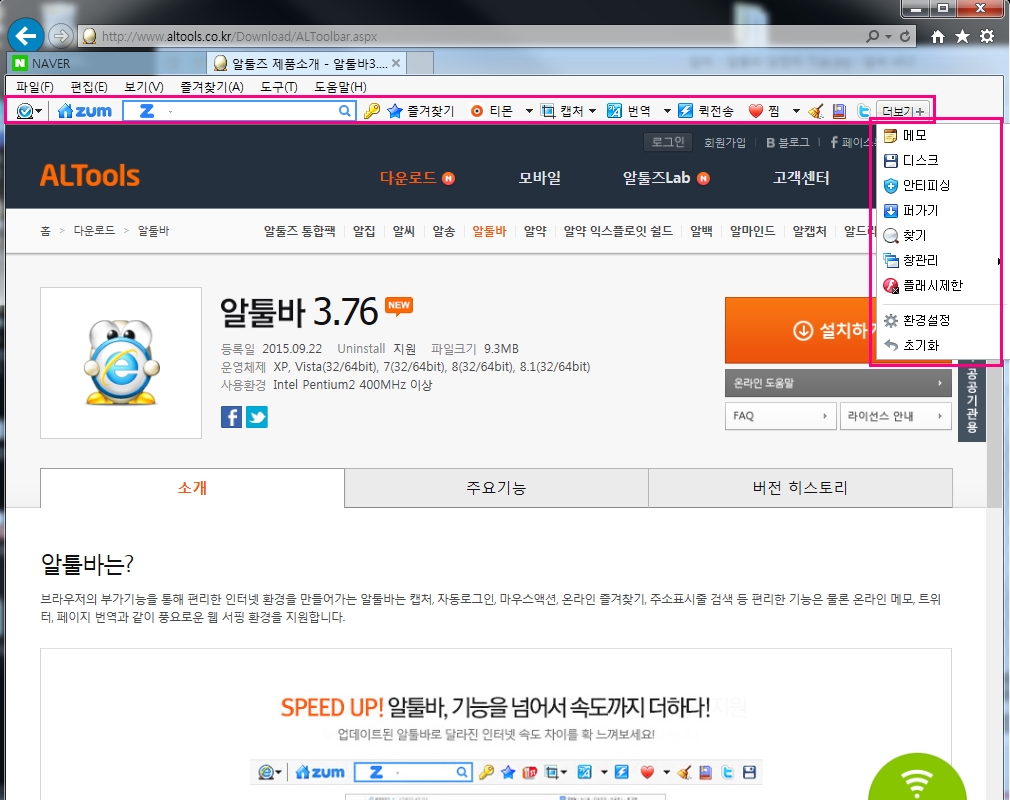The image size is (1010, 800).
Task: Switch to the NAVER browser tab
Action: point(106,63)
